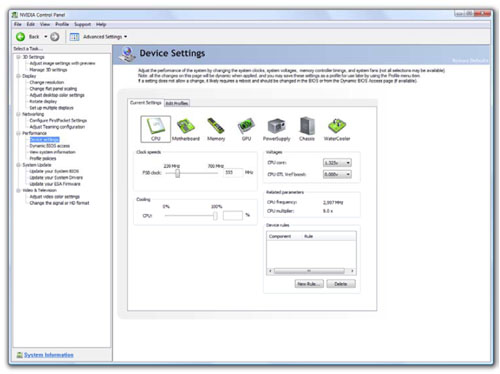Collapse the Display tree node
This screenshot has width=500, height=374.
(x=18, y=76)
